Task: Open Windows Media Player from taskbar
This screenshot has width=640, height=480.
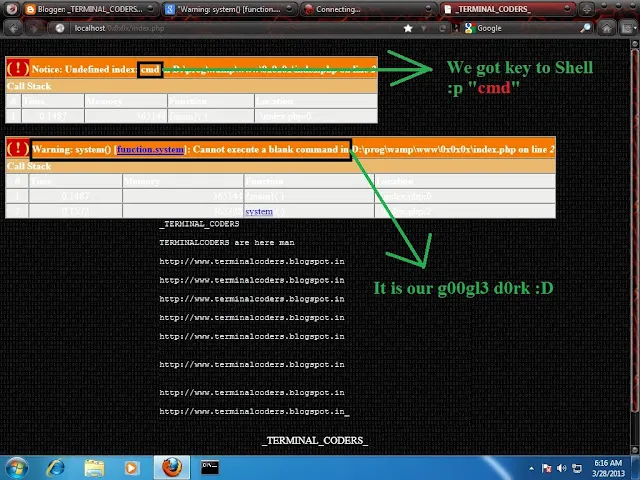Action: 131,468
